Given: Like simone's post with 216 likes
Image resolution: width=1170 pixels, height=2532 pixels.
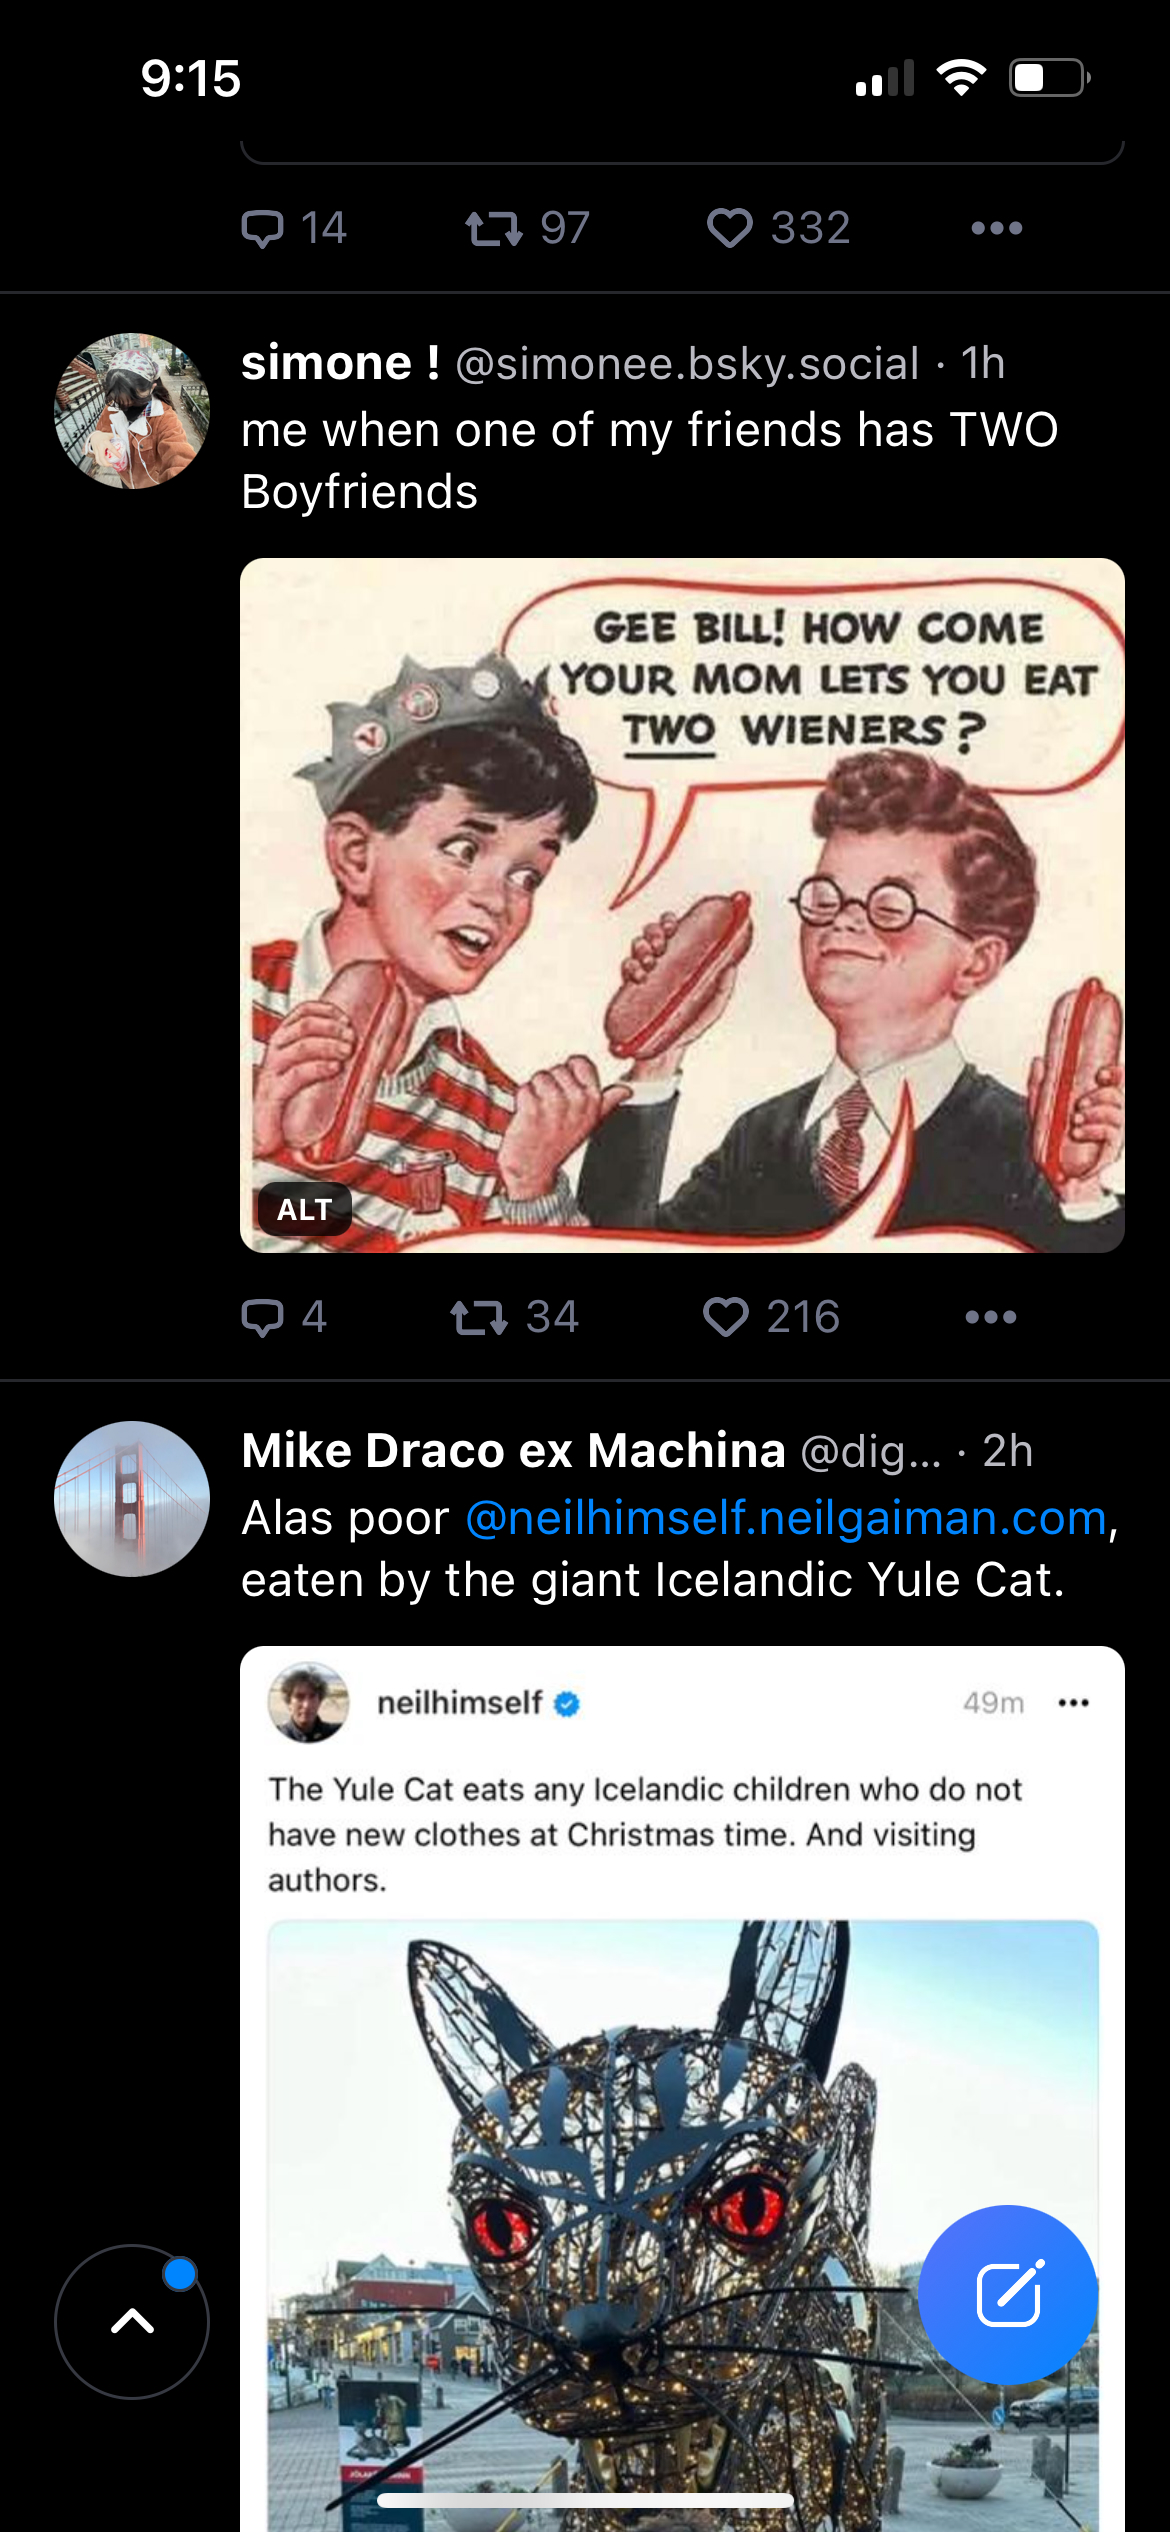Looking at the screenshot, I should pos(726,1317).
